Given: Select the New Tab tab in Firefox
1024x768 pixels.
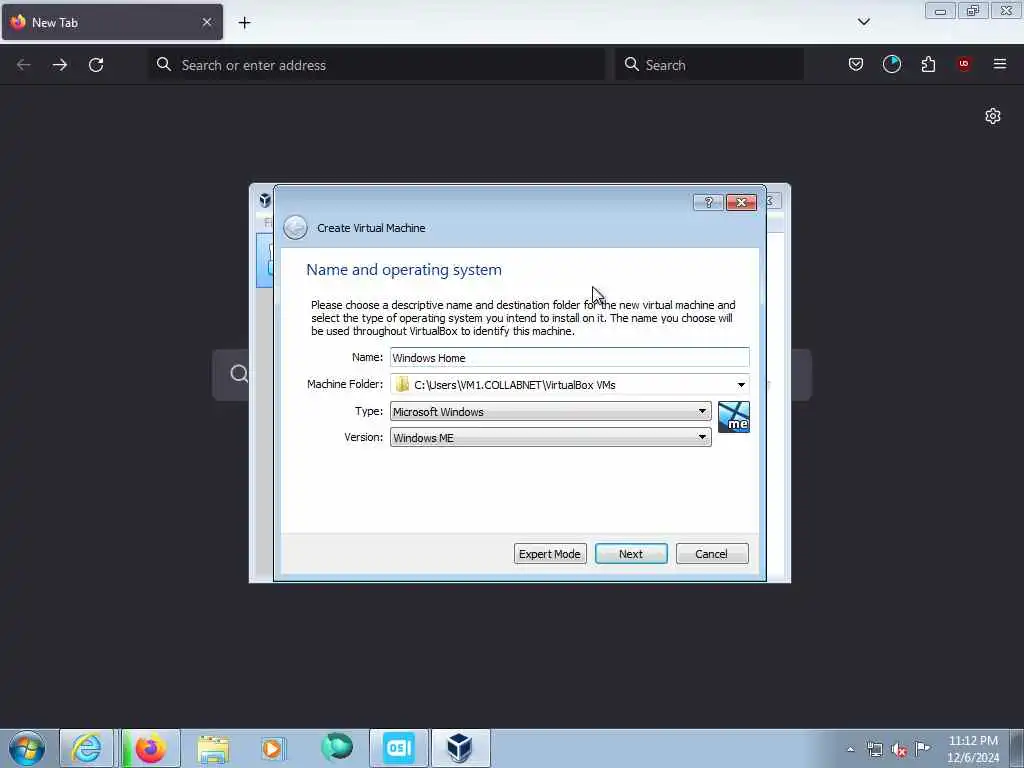Looking at the screenshot, I should pos(112,22).
